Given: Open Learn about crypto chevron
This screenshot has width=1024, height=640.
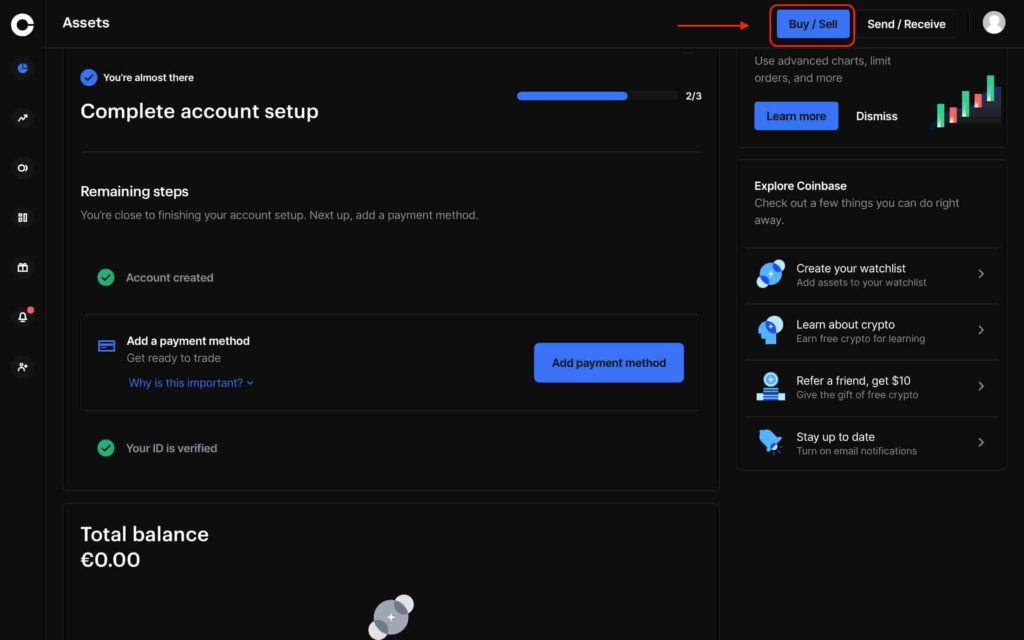Looking at the screenshot, I should click(x=981, y=330).
